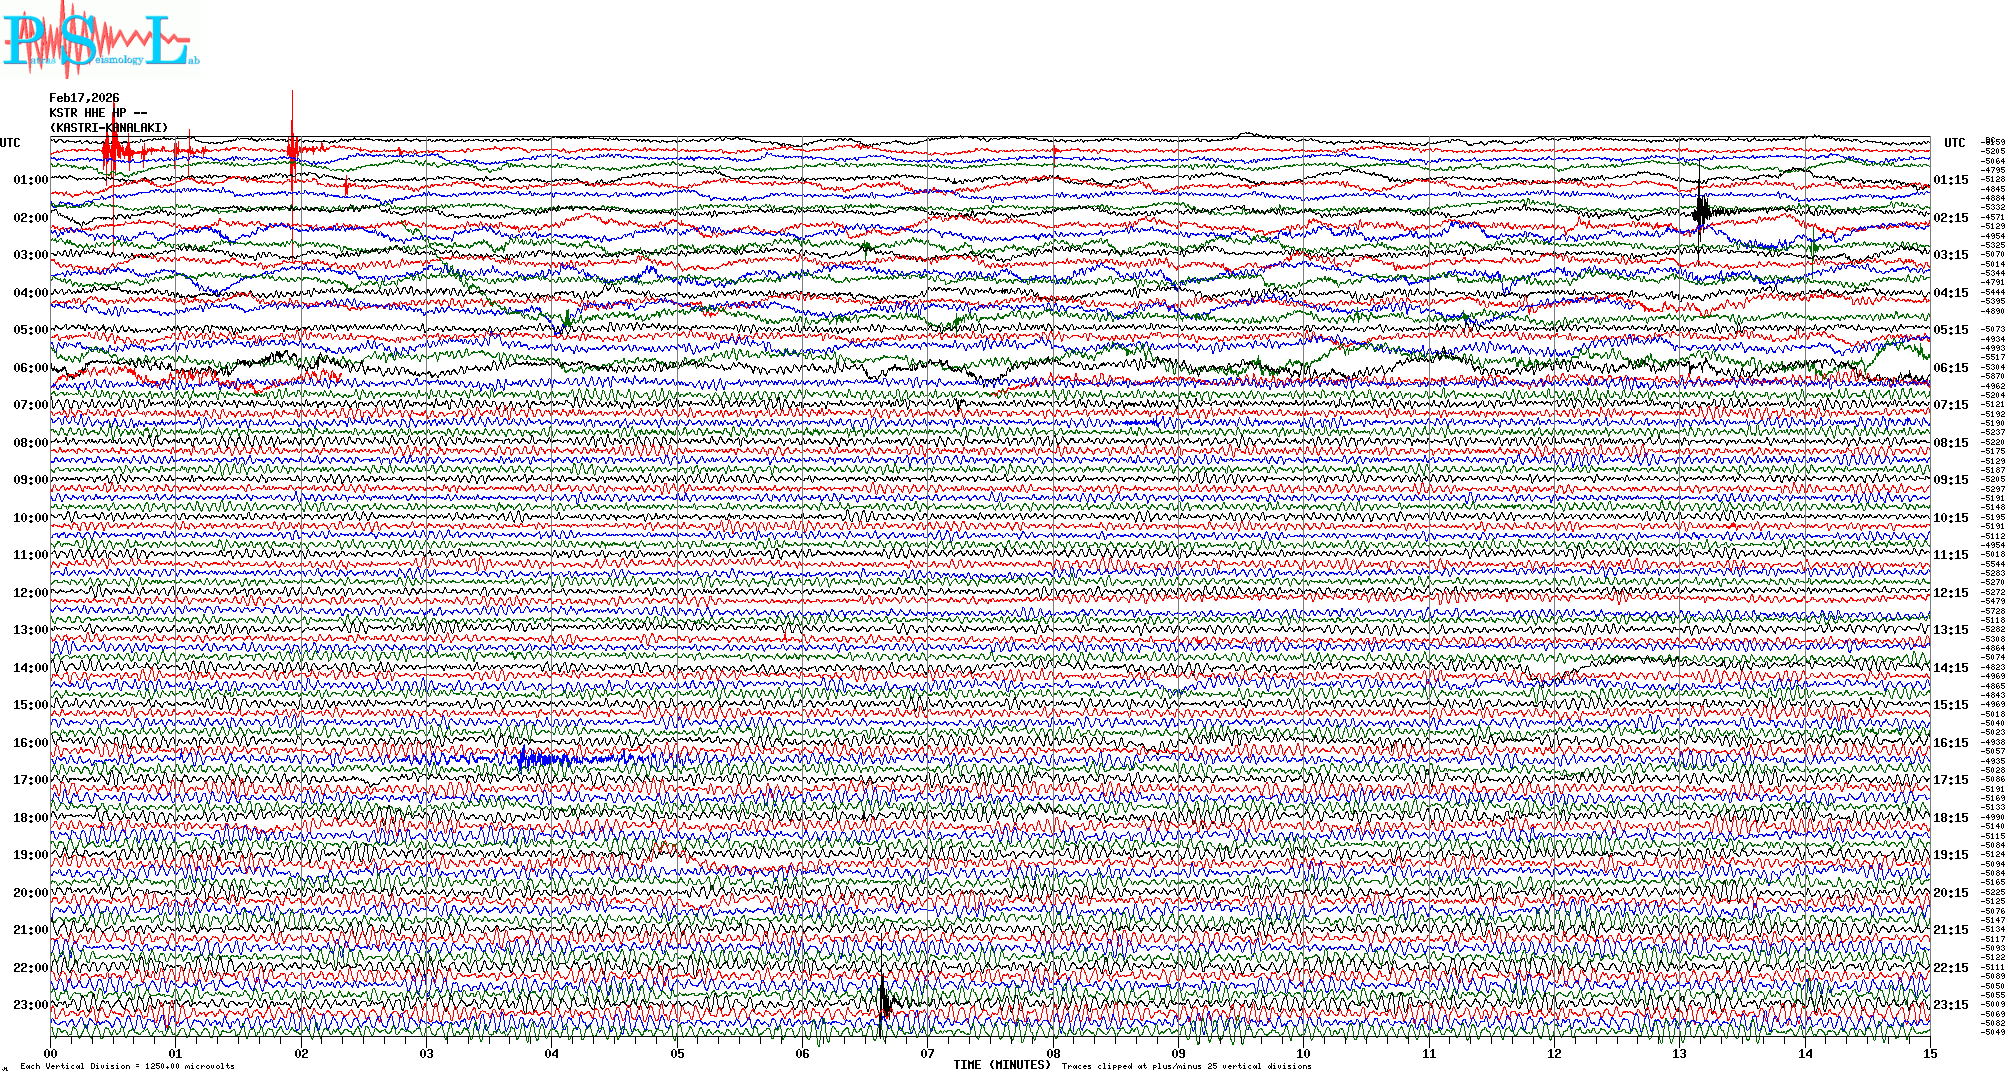The image size is (2010, 1080).
Task: Click the KASTRI-KANALAKI station name
Action: point(108,128)
